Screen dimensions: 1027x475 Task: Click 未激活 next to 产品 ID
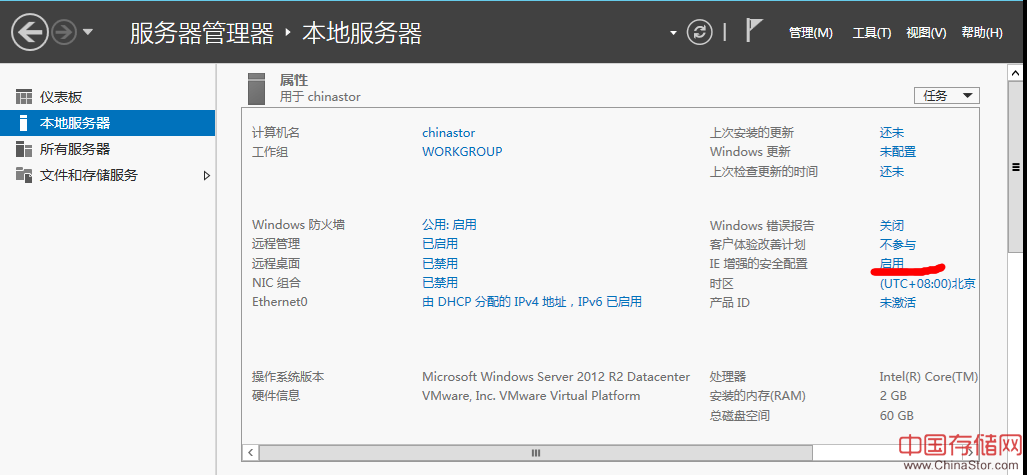point(897,303)
